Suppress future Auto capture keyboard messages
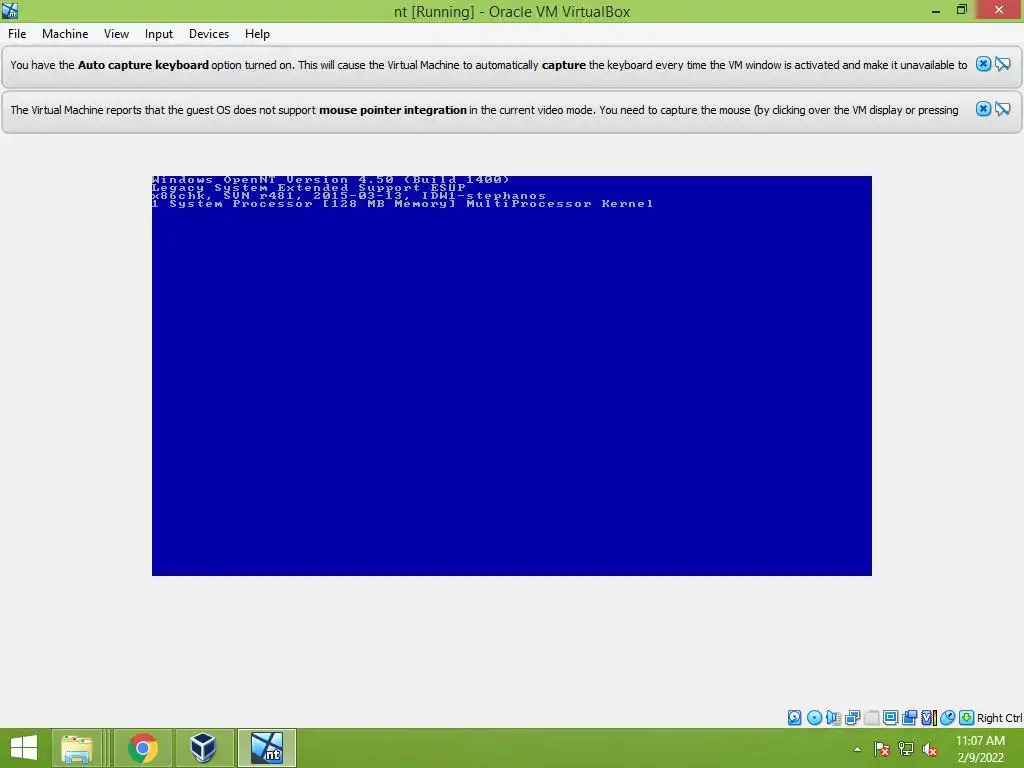Screen dimensions: 1024x768 (1002, 64)
